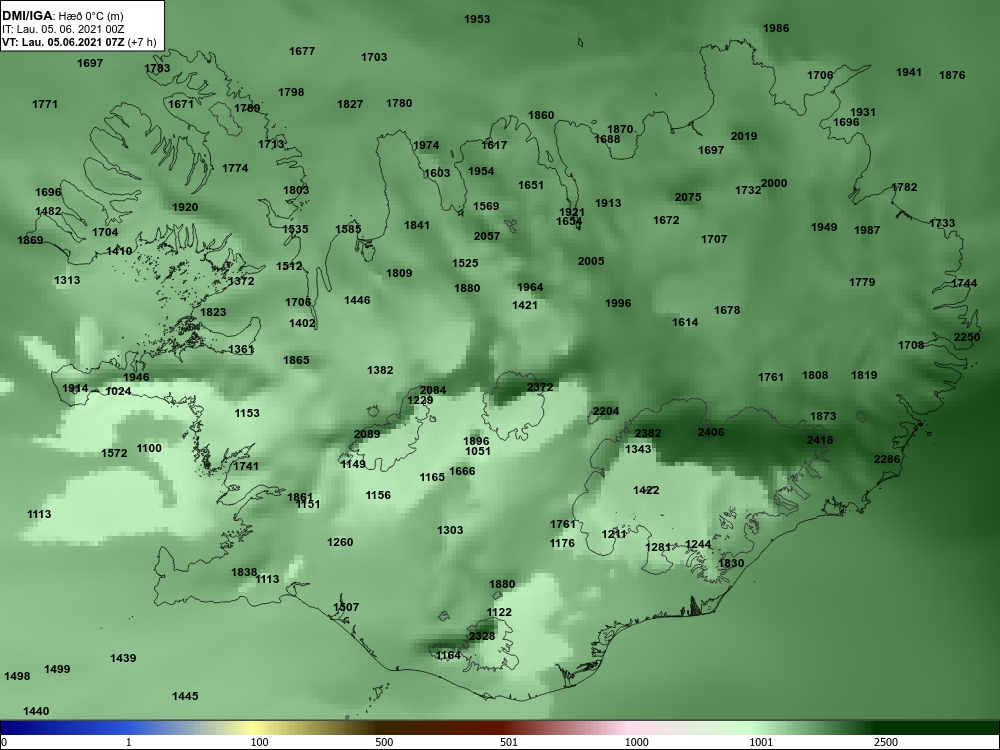Image resolution: width=1000 pixels, height=750 pixels.
Task: Click the map value "1507"
Action: 346,607
